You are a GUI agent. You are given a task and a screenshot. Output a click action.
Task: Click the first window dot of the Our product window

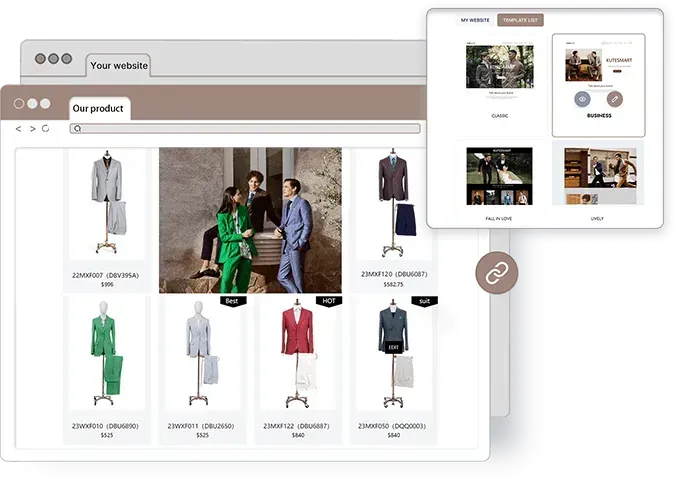[19, 103]
